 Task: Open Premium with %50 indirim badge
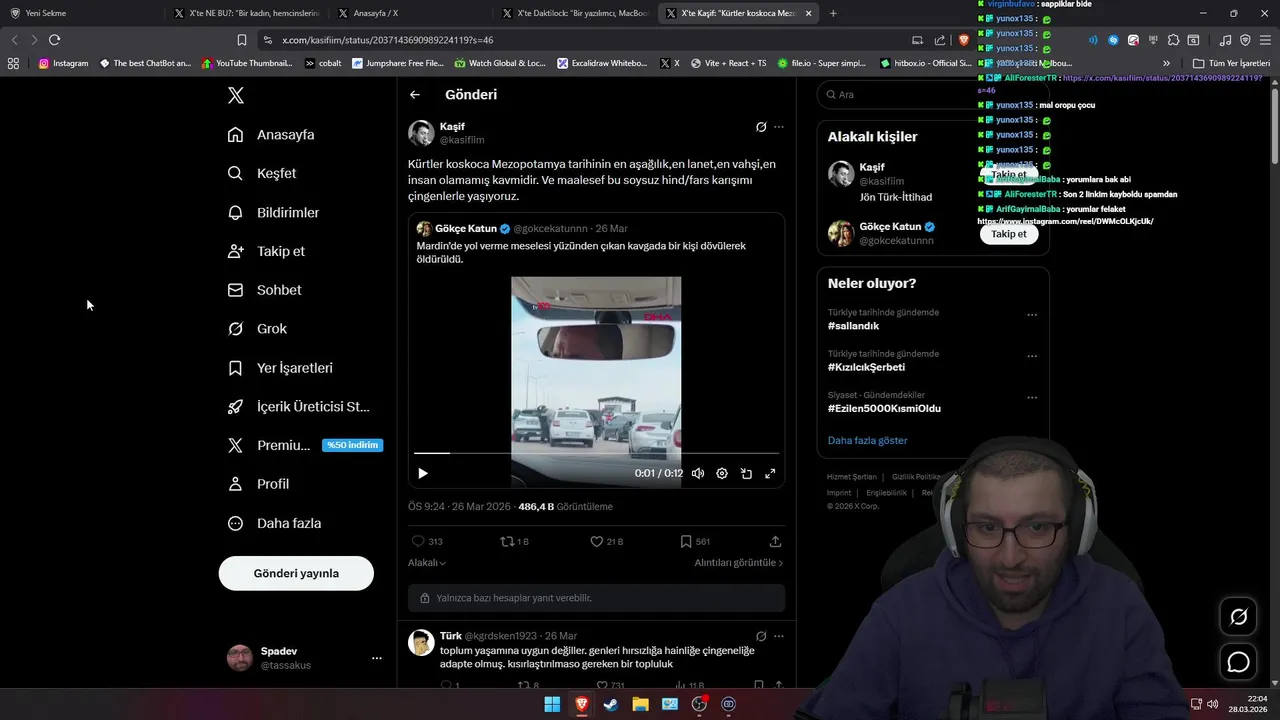305,445
